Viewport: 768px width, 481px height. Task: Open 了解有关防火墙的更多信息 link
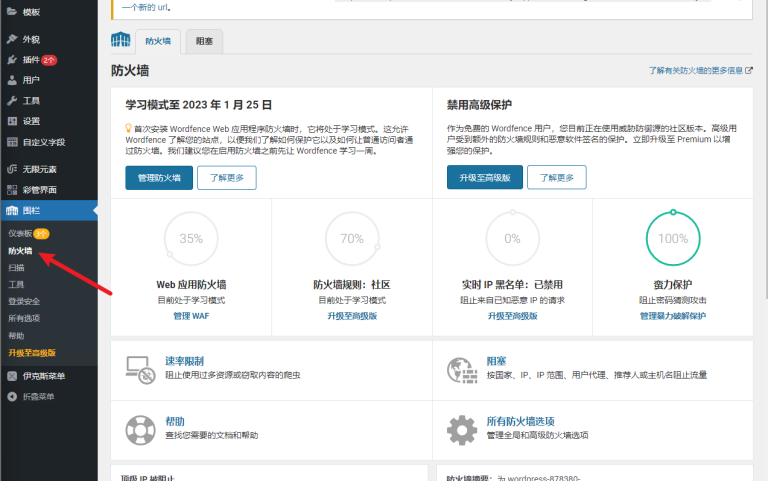pyautogui.click(x=696, y=71)
